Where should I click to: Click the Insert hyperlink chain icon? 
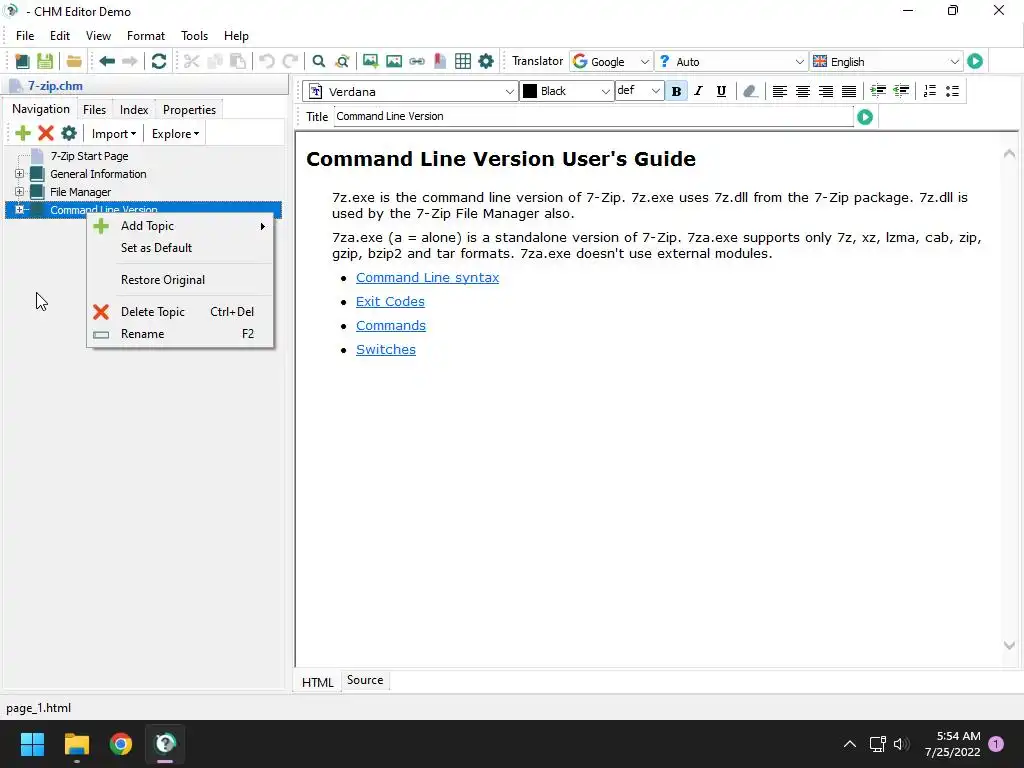[417, 61]
